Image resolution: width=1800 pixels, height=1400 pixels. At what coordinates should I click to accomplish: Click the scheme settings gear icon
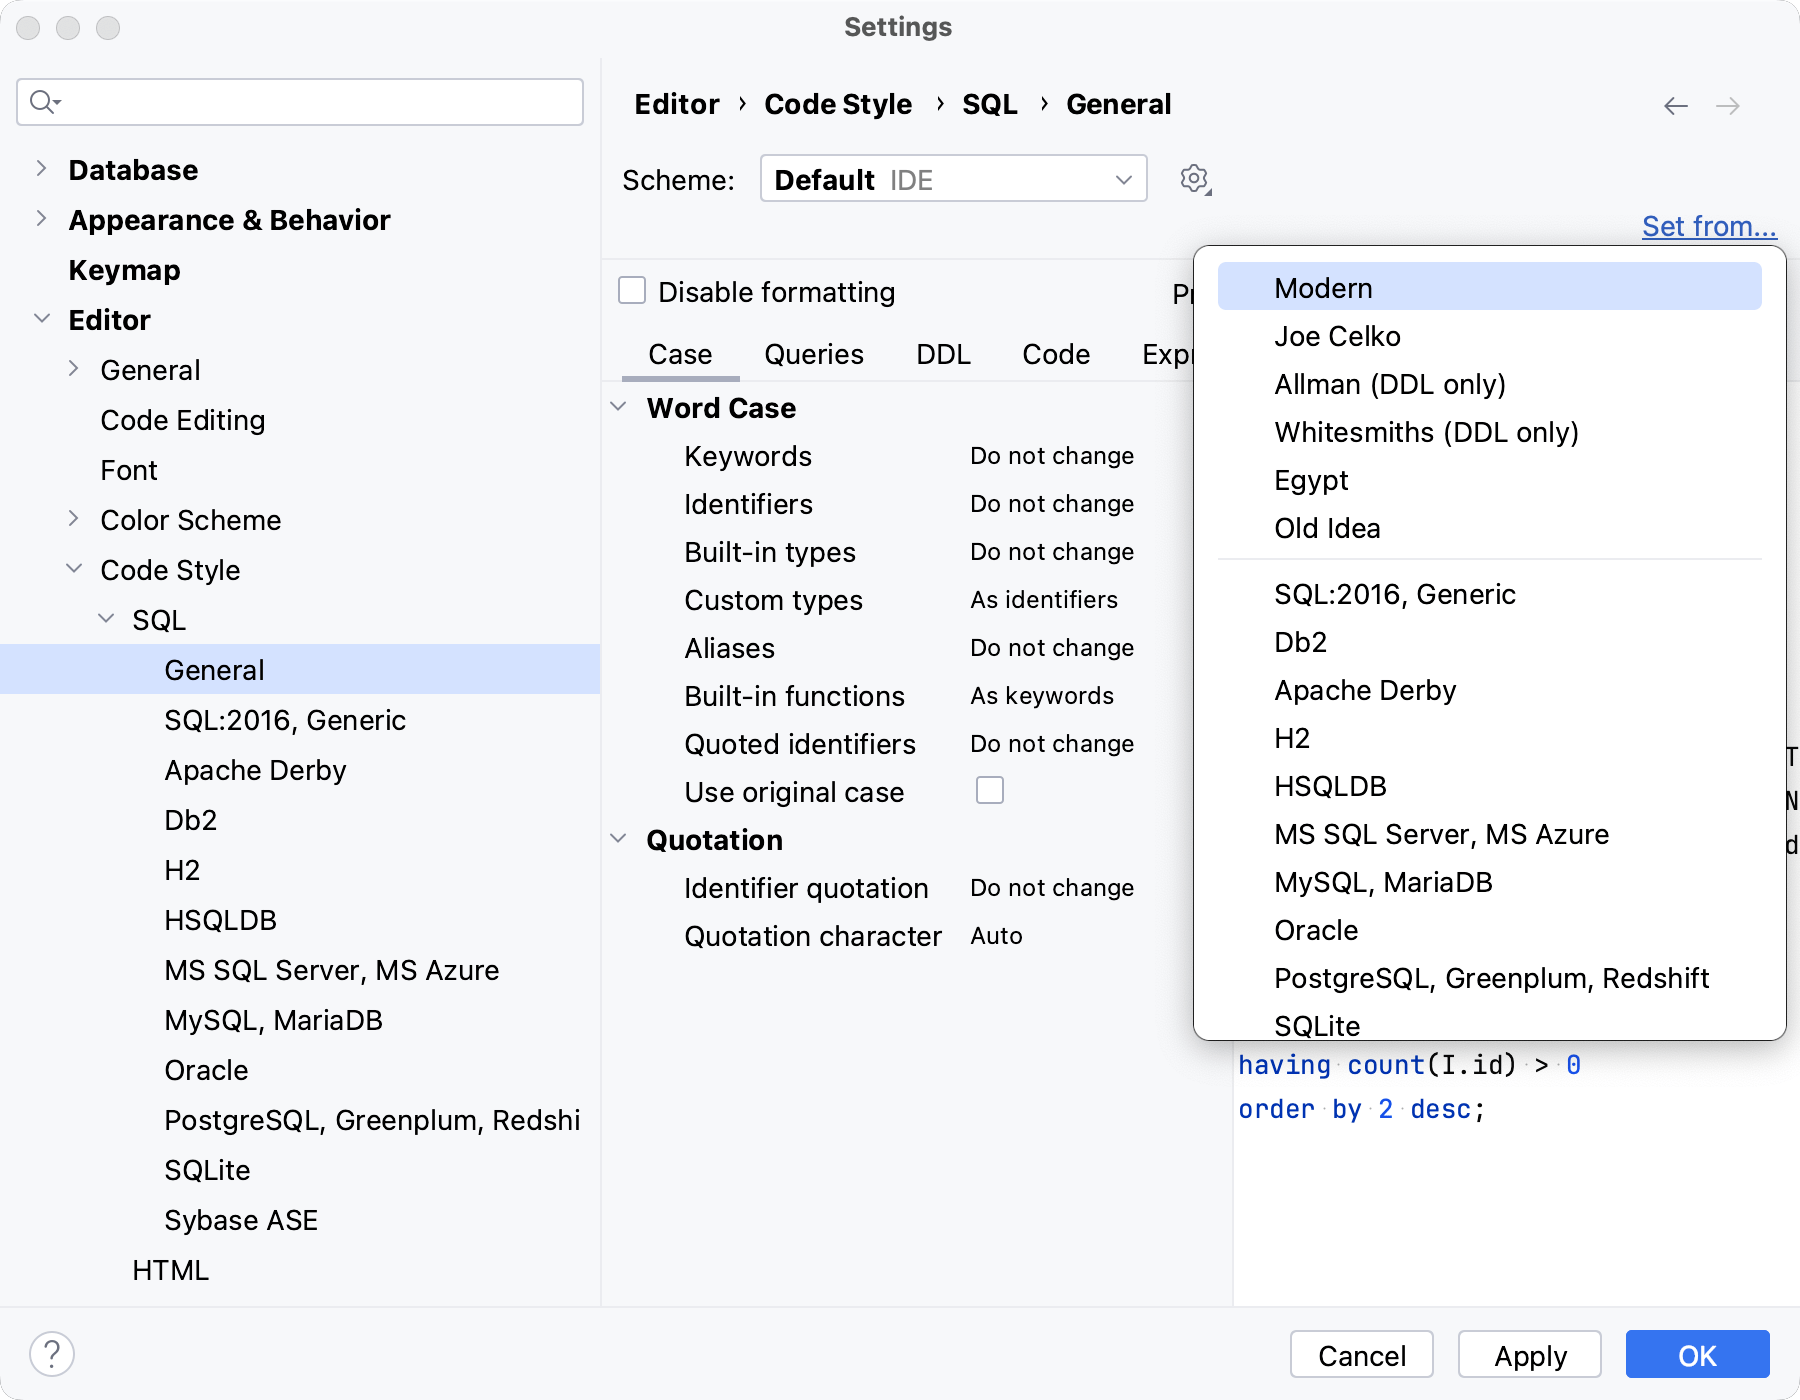click(x=1194, y=180)
